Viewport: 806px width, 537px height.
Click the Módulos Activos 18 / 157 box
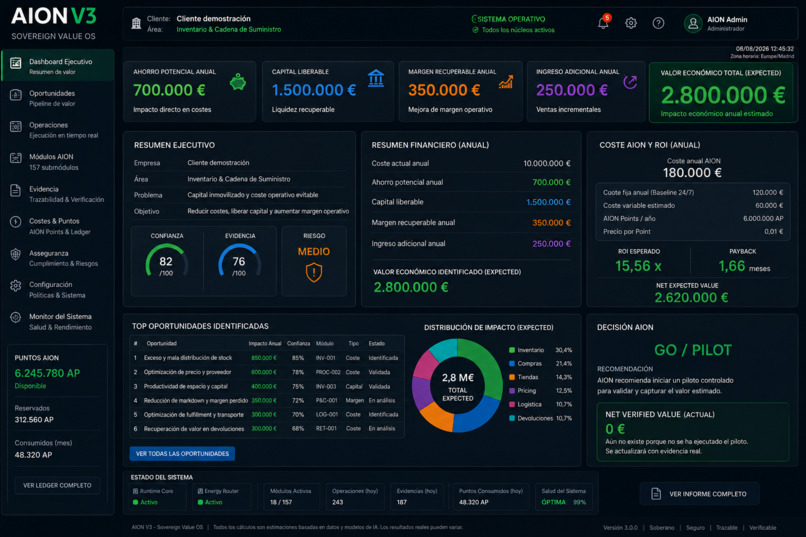point(291,496)
